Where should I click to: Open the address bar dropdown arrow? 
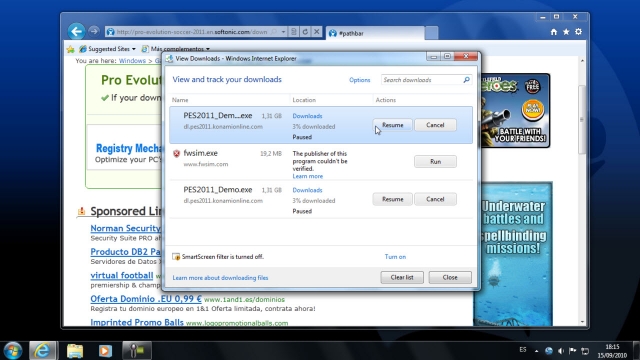click(283, 32)
